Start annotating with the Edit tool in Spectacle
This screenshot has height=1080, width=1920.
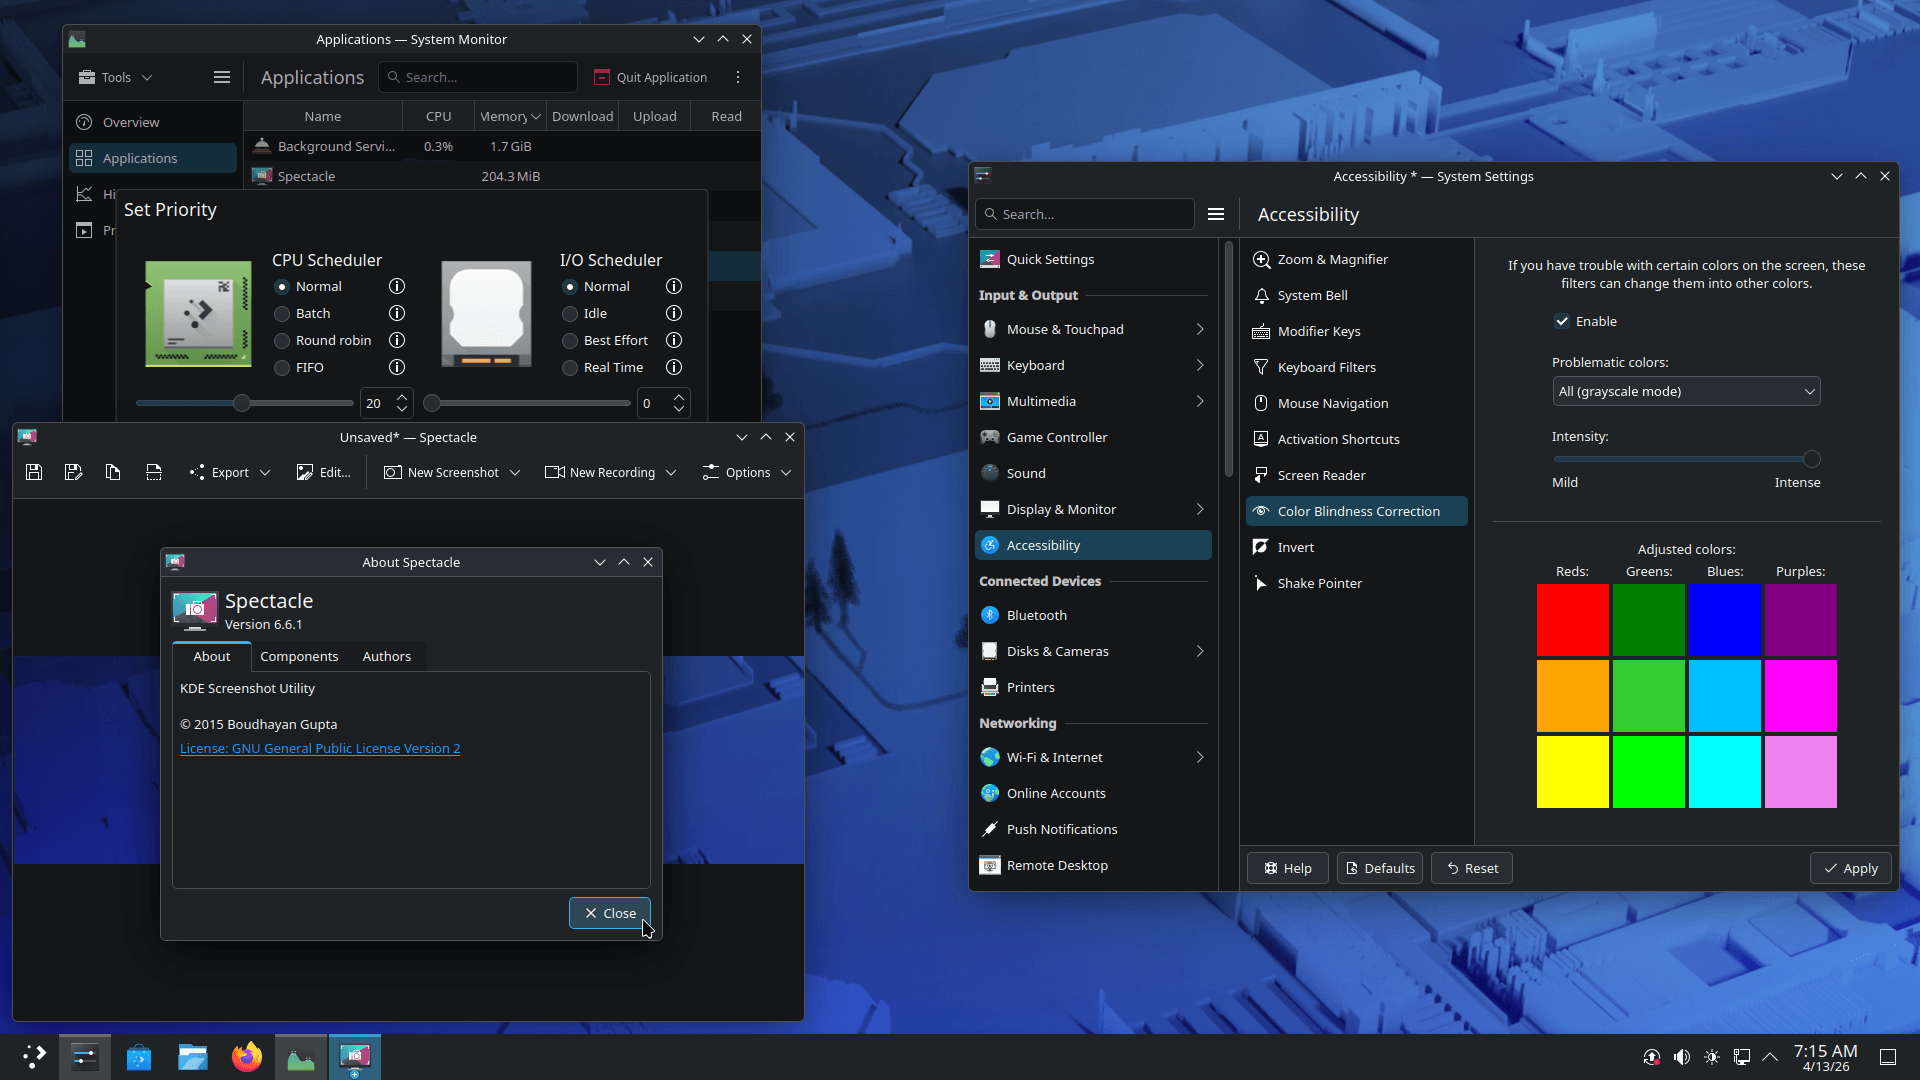322,472
